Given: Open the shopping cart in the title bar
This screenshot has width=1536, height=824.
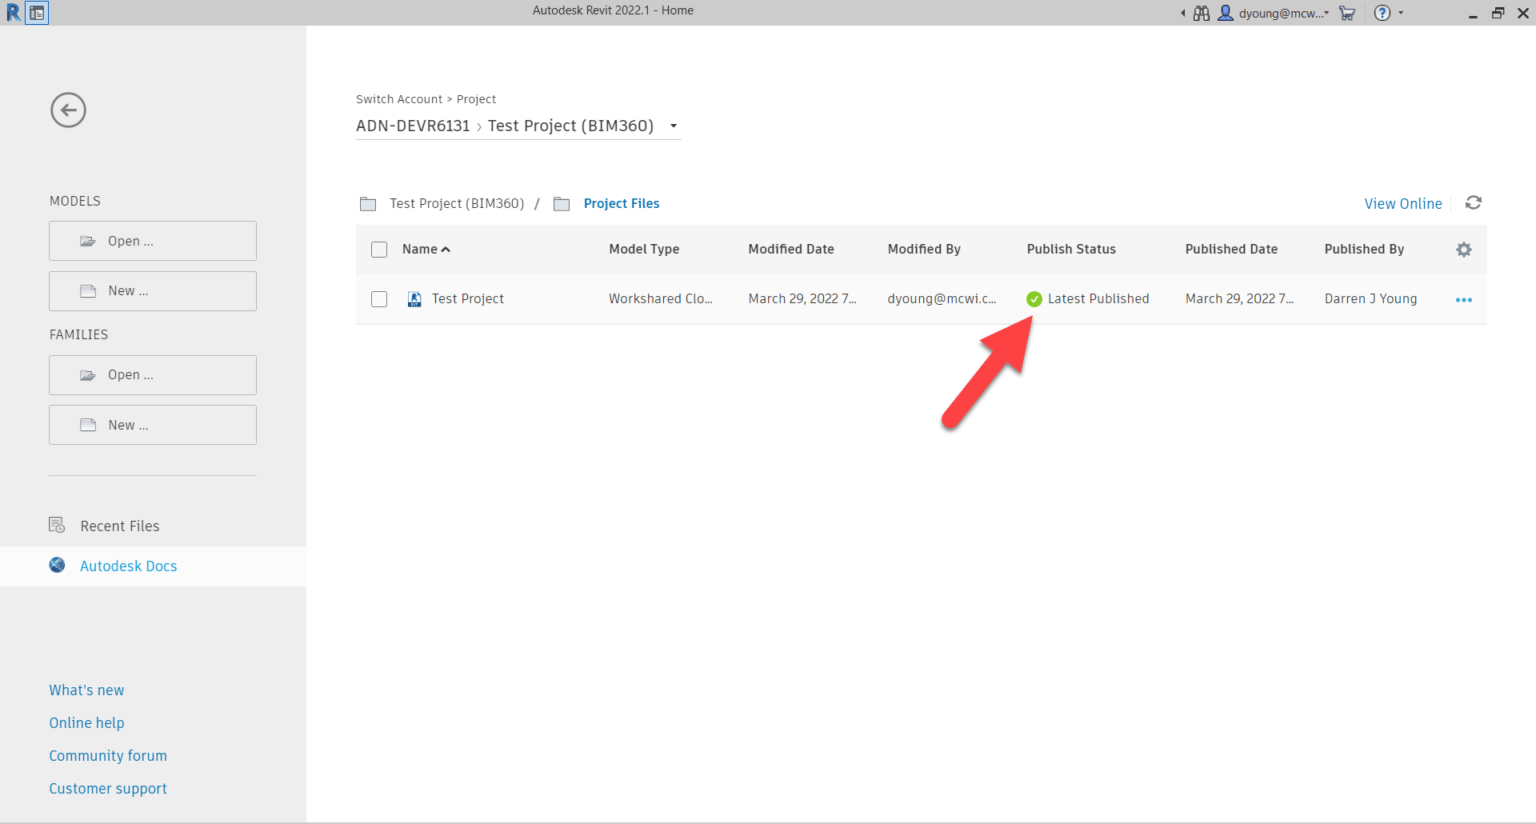Looking at the screenshot, I should click(x=1347, y=13).
